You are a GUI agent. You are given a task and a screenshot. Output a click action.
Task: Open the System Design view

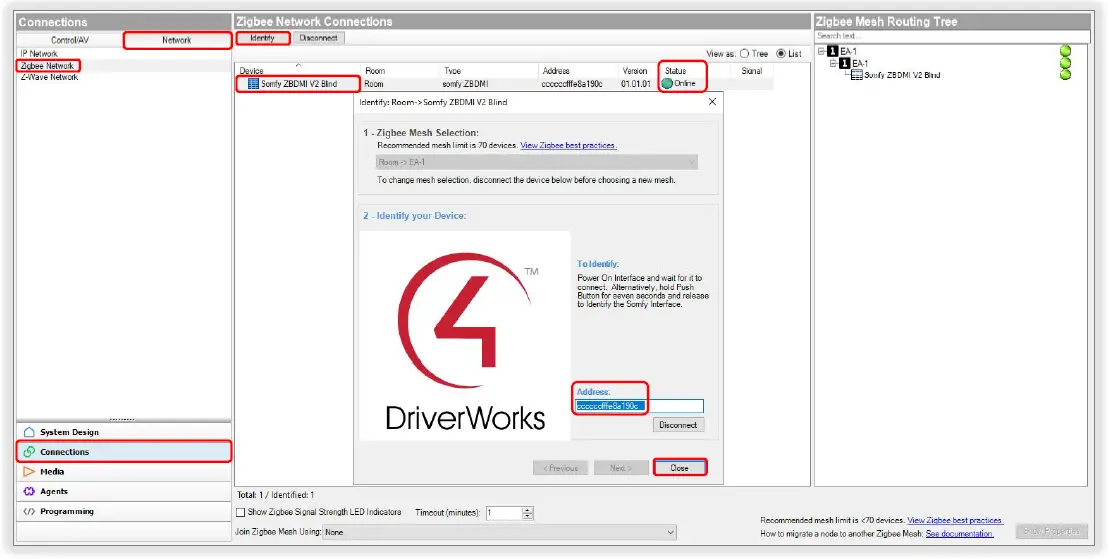click(x=124, y=432)
